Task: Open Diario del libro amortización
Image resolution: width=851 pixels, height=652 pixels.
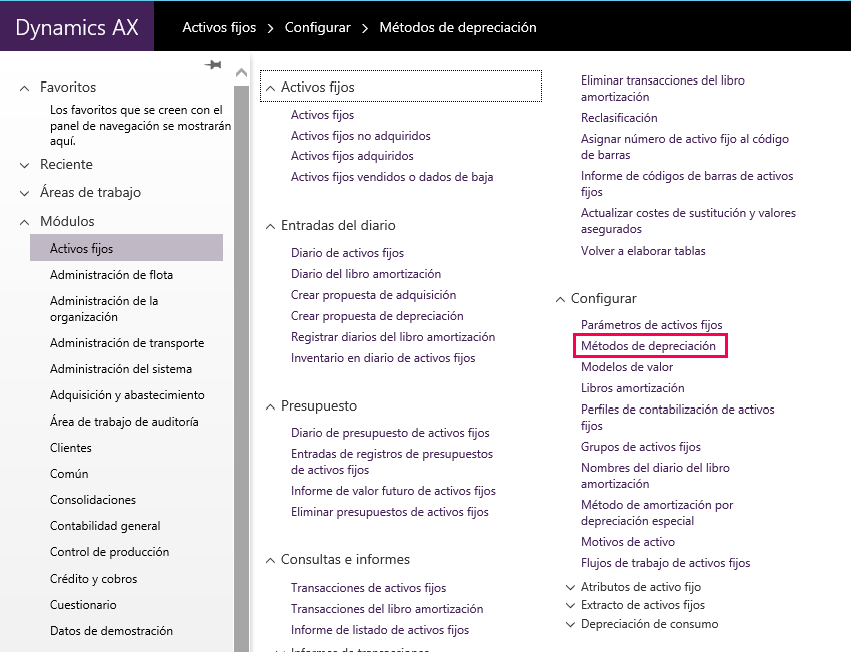Action: (366, 274)
